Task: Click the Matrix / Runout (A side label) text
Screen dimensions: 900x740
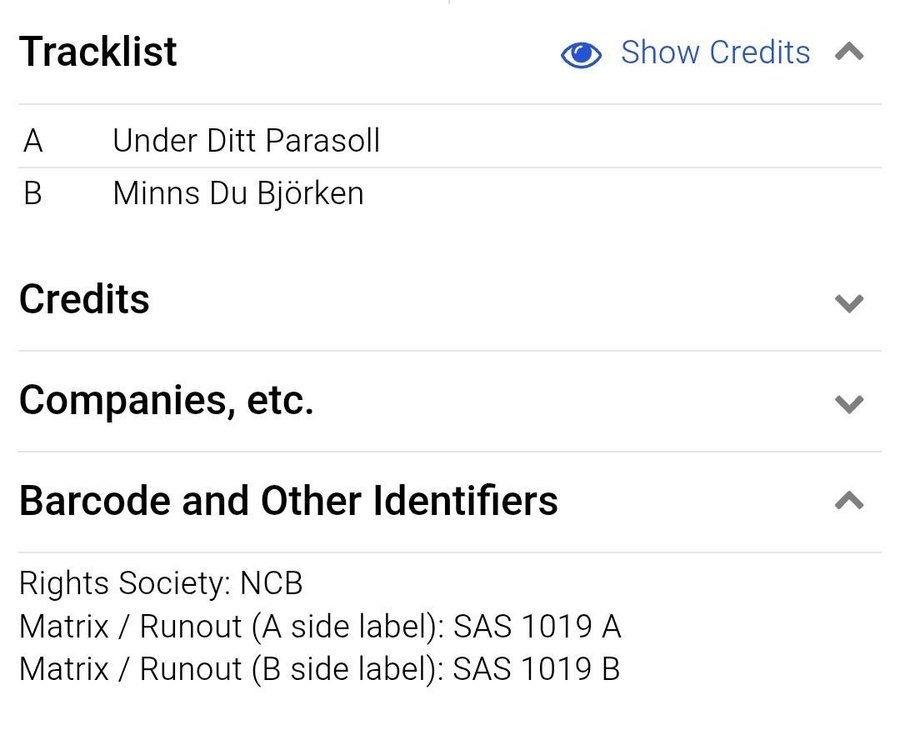Action: click(x=230, y=627)
